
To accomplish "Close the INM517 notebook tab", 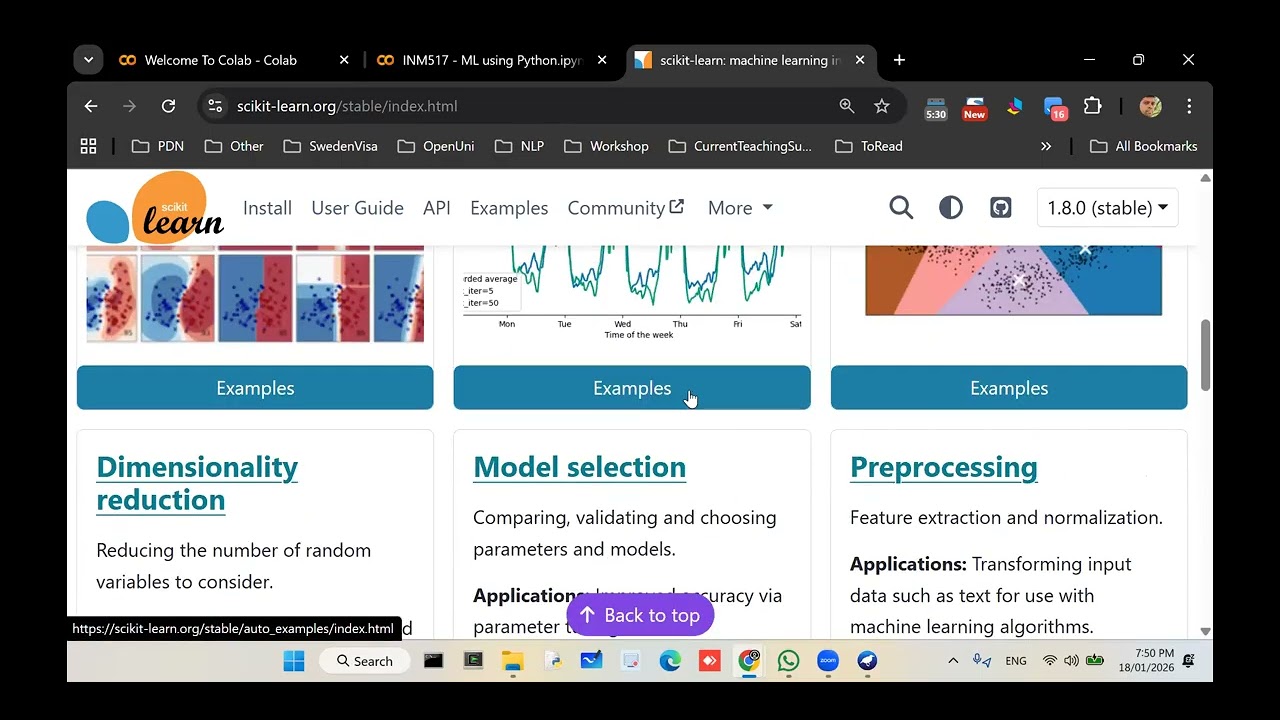I will coord(602,60).
